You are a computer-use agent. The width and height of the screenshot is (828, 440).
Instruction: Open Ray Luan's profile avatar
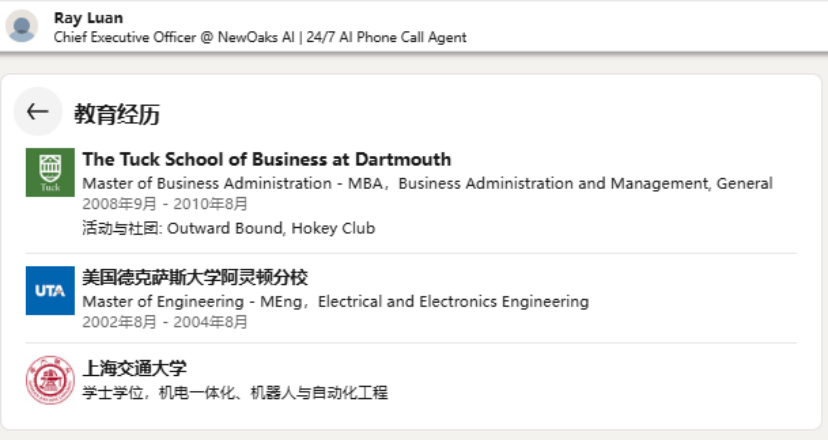[22, 26]
